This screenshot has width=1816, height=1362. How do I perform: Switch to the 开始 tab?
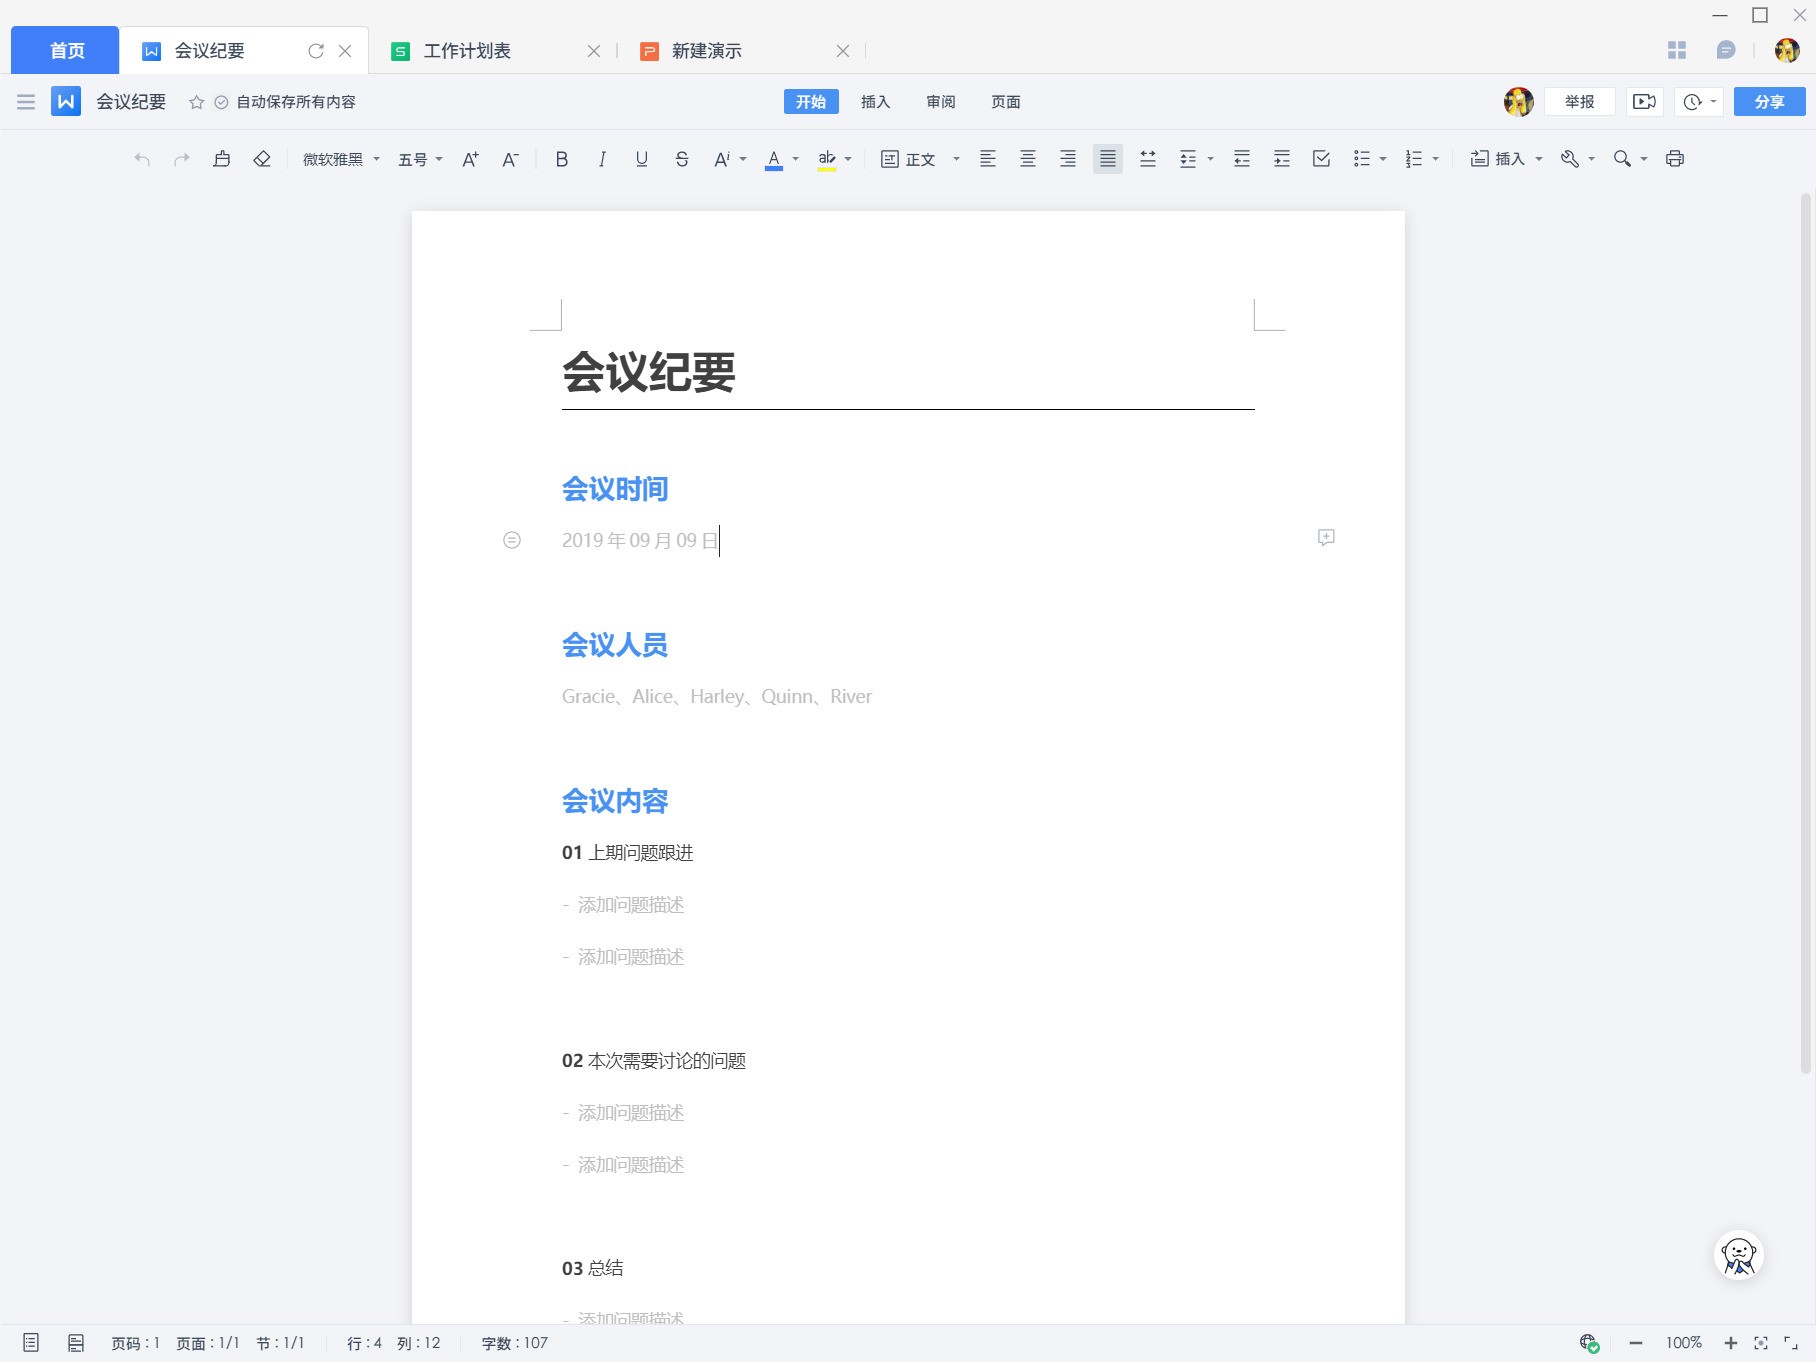(811, 102)
